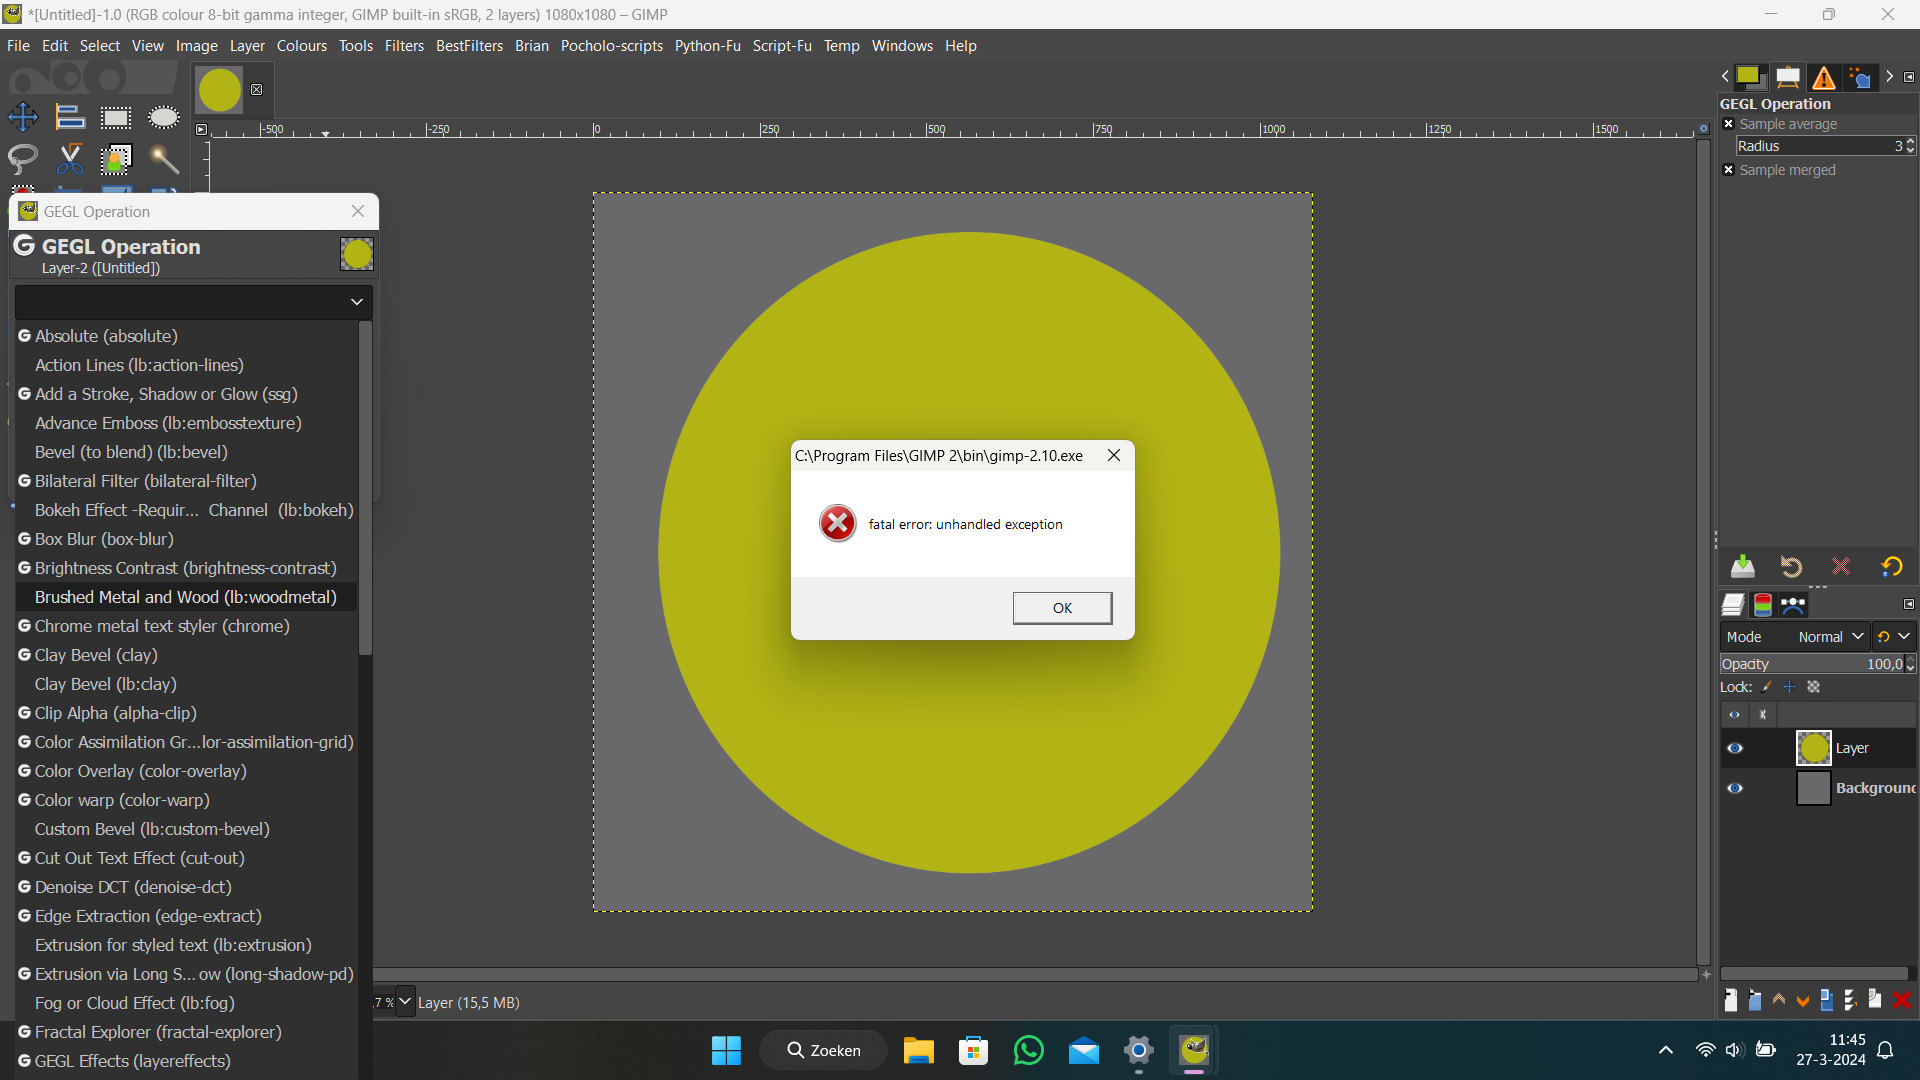Toggle lock alpha channel

[x=1814, y=687]
